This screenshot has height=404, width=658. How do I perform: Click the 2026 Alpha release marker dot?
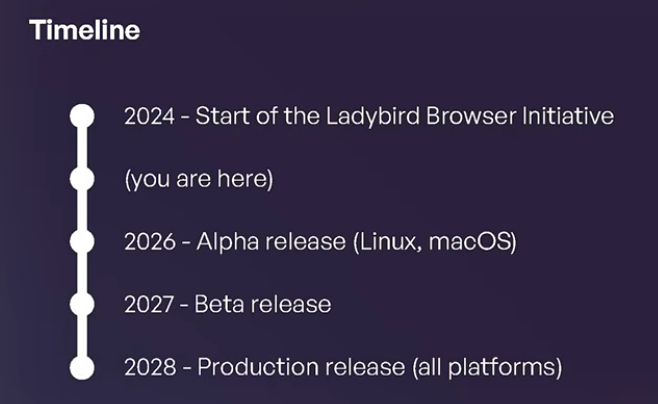coord(82,242)
